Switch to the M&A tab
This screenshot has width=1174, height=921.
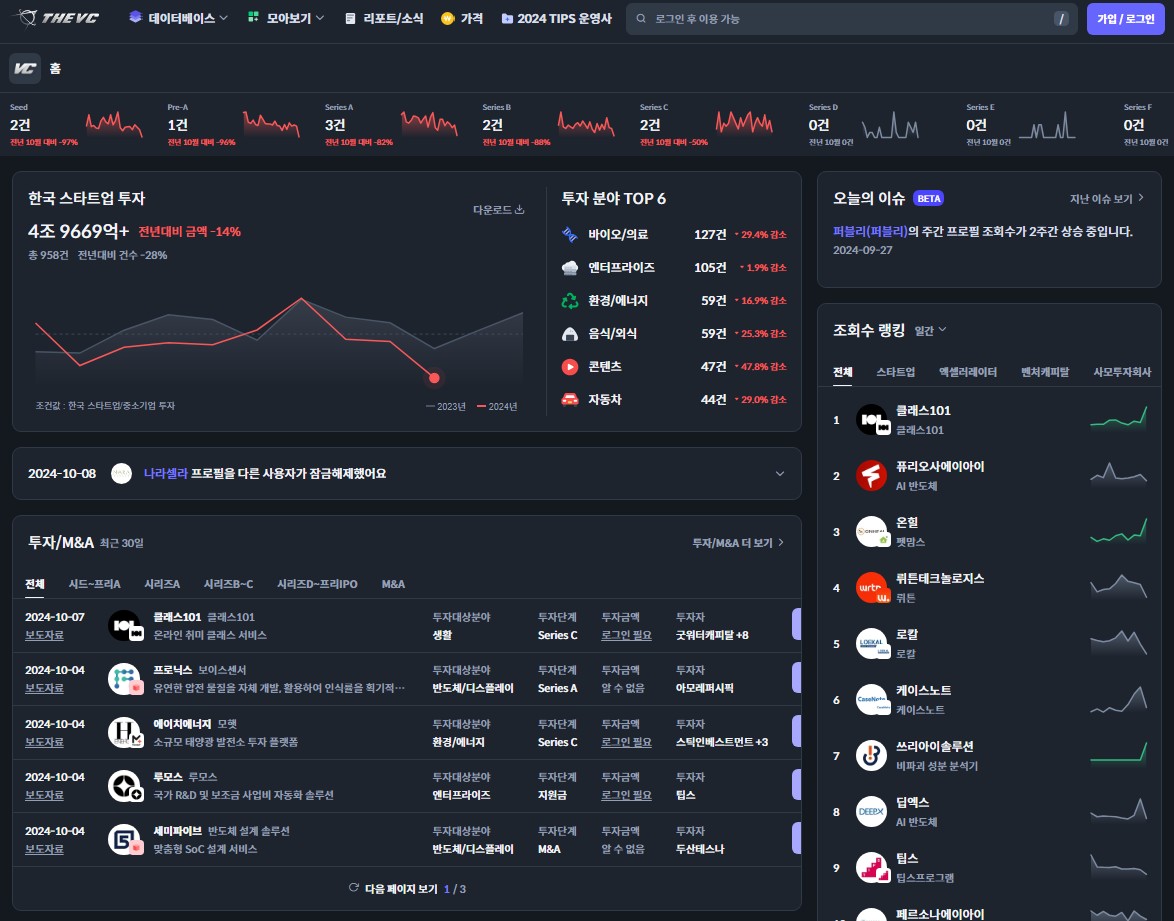pyautogui.click(x=393, y=584)
